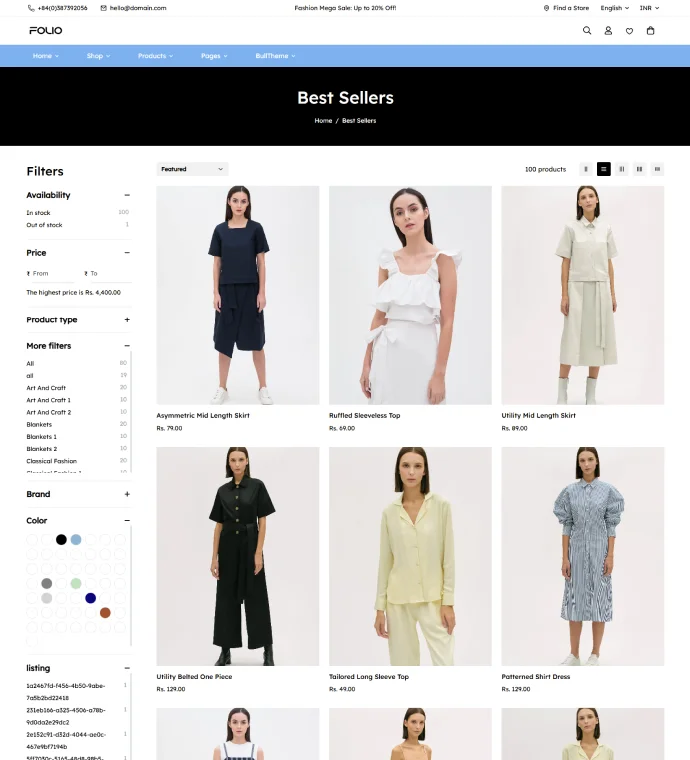Open the search icon in header

tap(587, 31)
